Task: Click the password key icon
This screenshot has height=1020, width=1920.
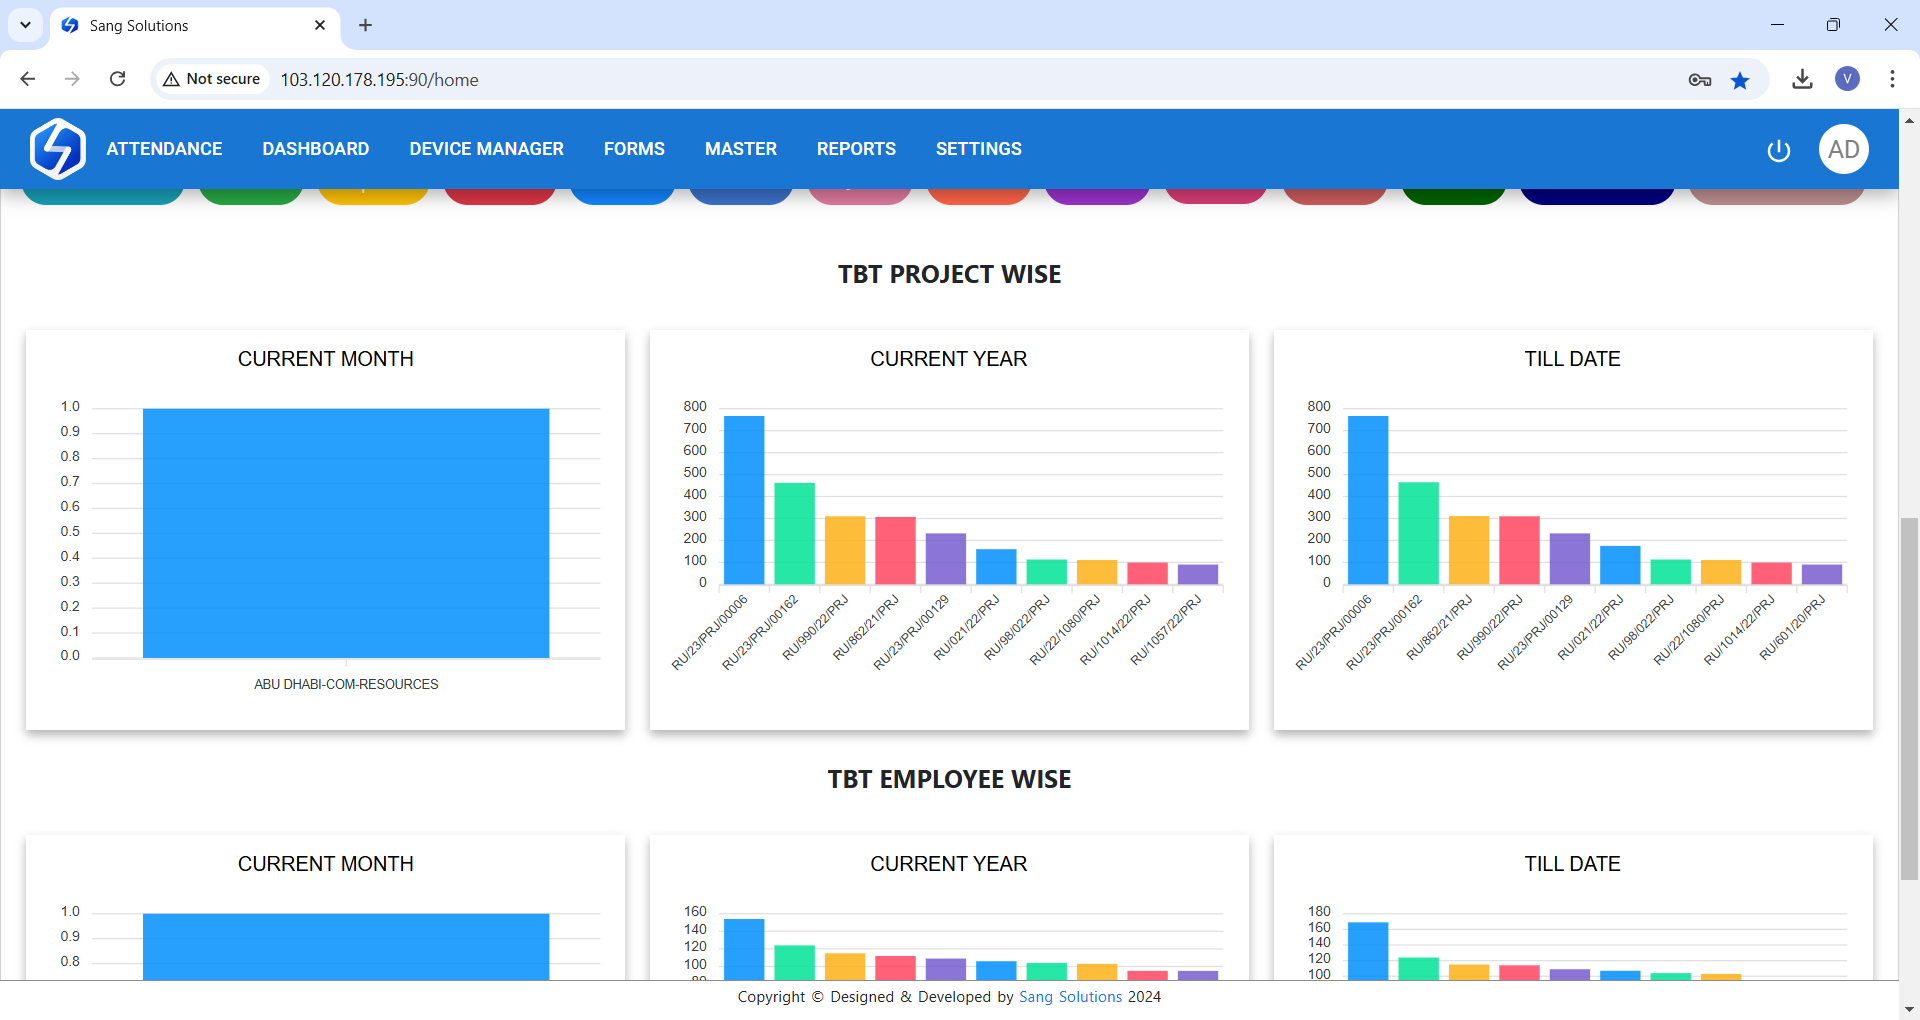Action: click(x=1699, y=80)
